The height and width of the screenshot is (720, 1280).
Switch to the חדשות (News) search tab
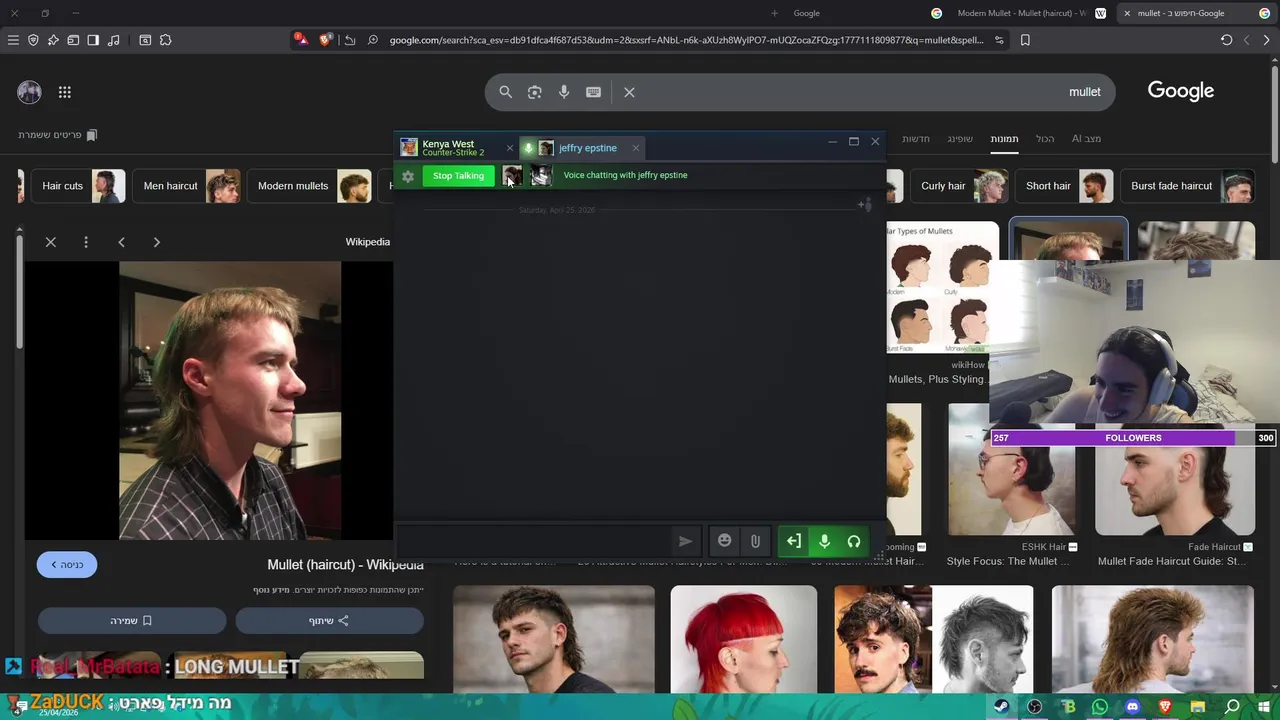[x=916, y=139]
